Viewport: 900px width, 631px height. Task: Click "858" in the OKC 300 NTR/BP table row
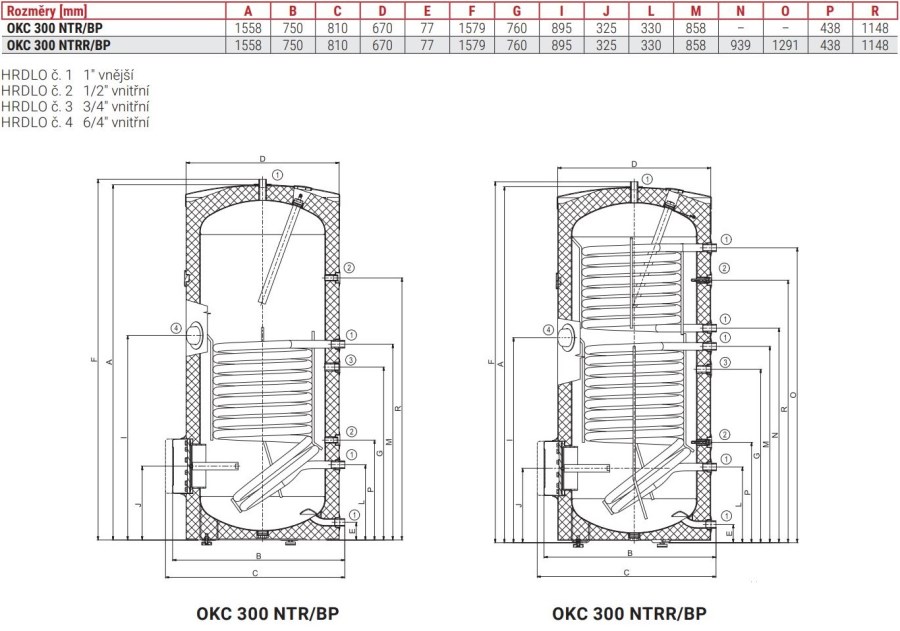[x=696, y=28]
